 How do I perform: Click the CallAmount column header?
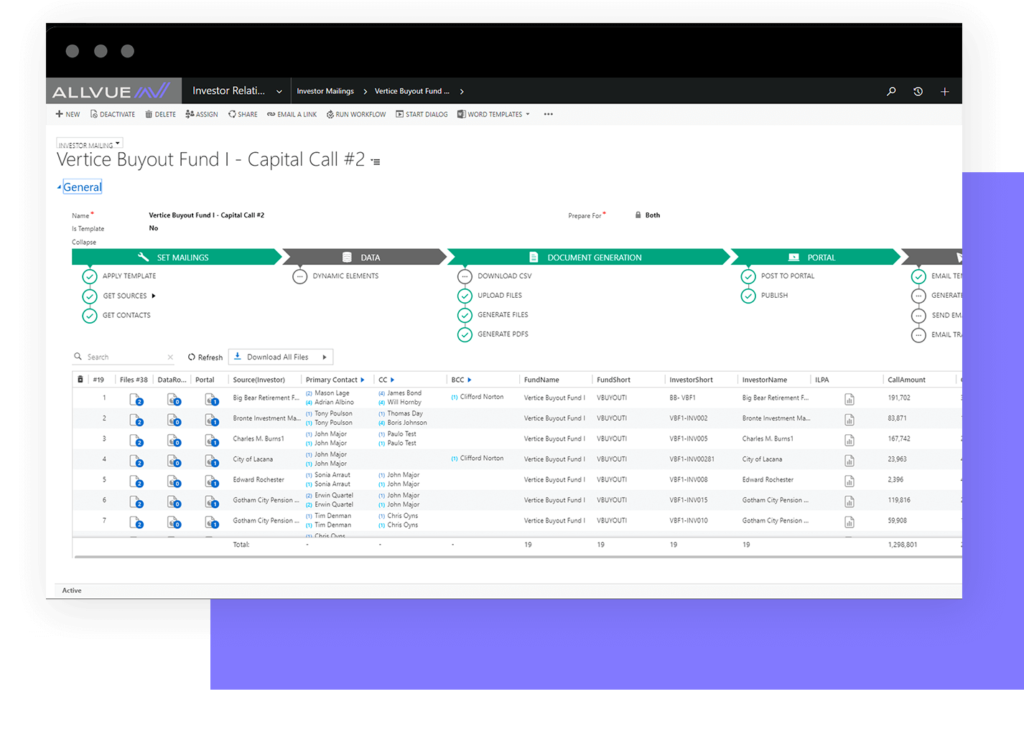[906, 380]
